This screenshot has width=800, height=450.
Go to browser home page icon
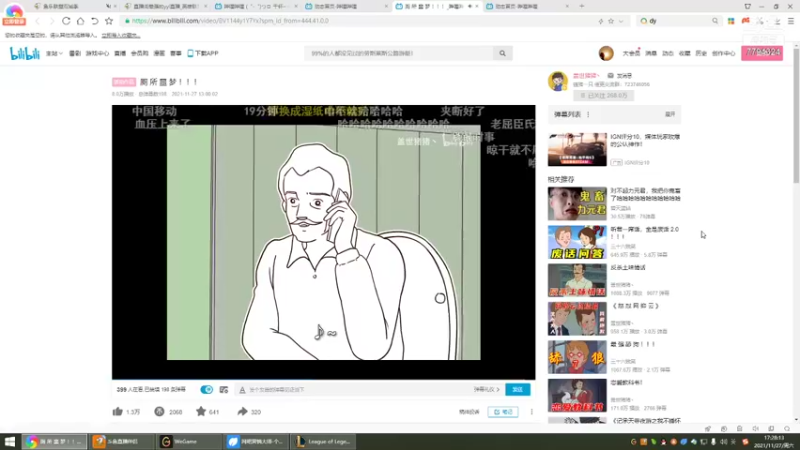tap(81, 21)
